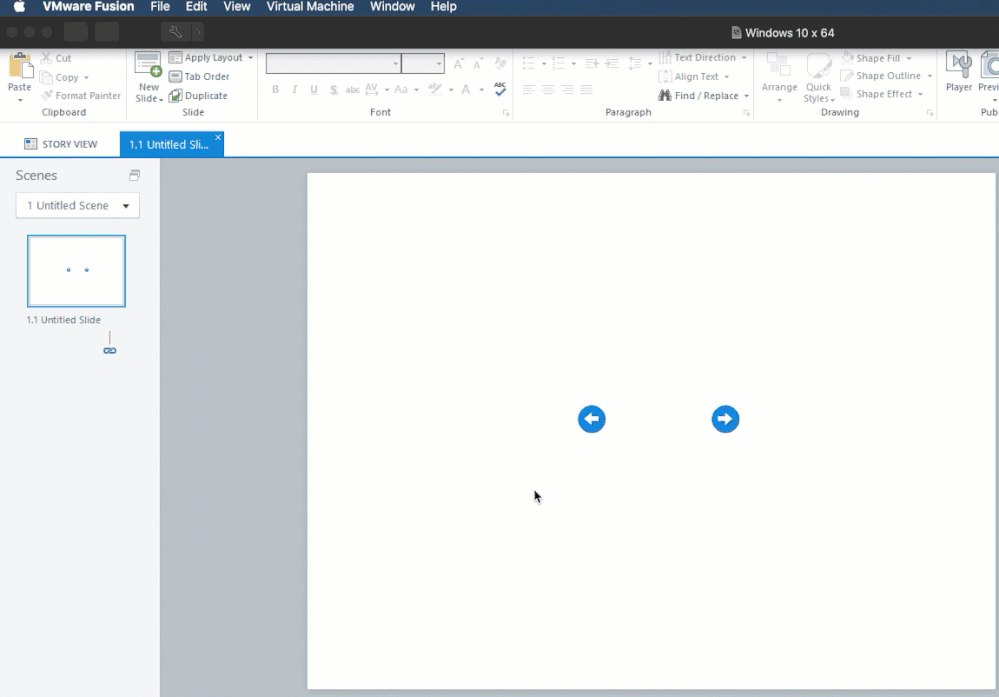This screenshot has width=999, height=697.
Task: Click the slide link icon under thumbnail
Action: click(x=110, y=350)
